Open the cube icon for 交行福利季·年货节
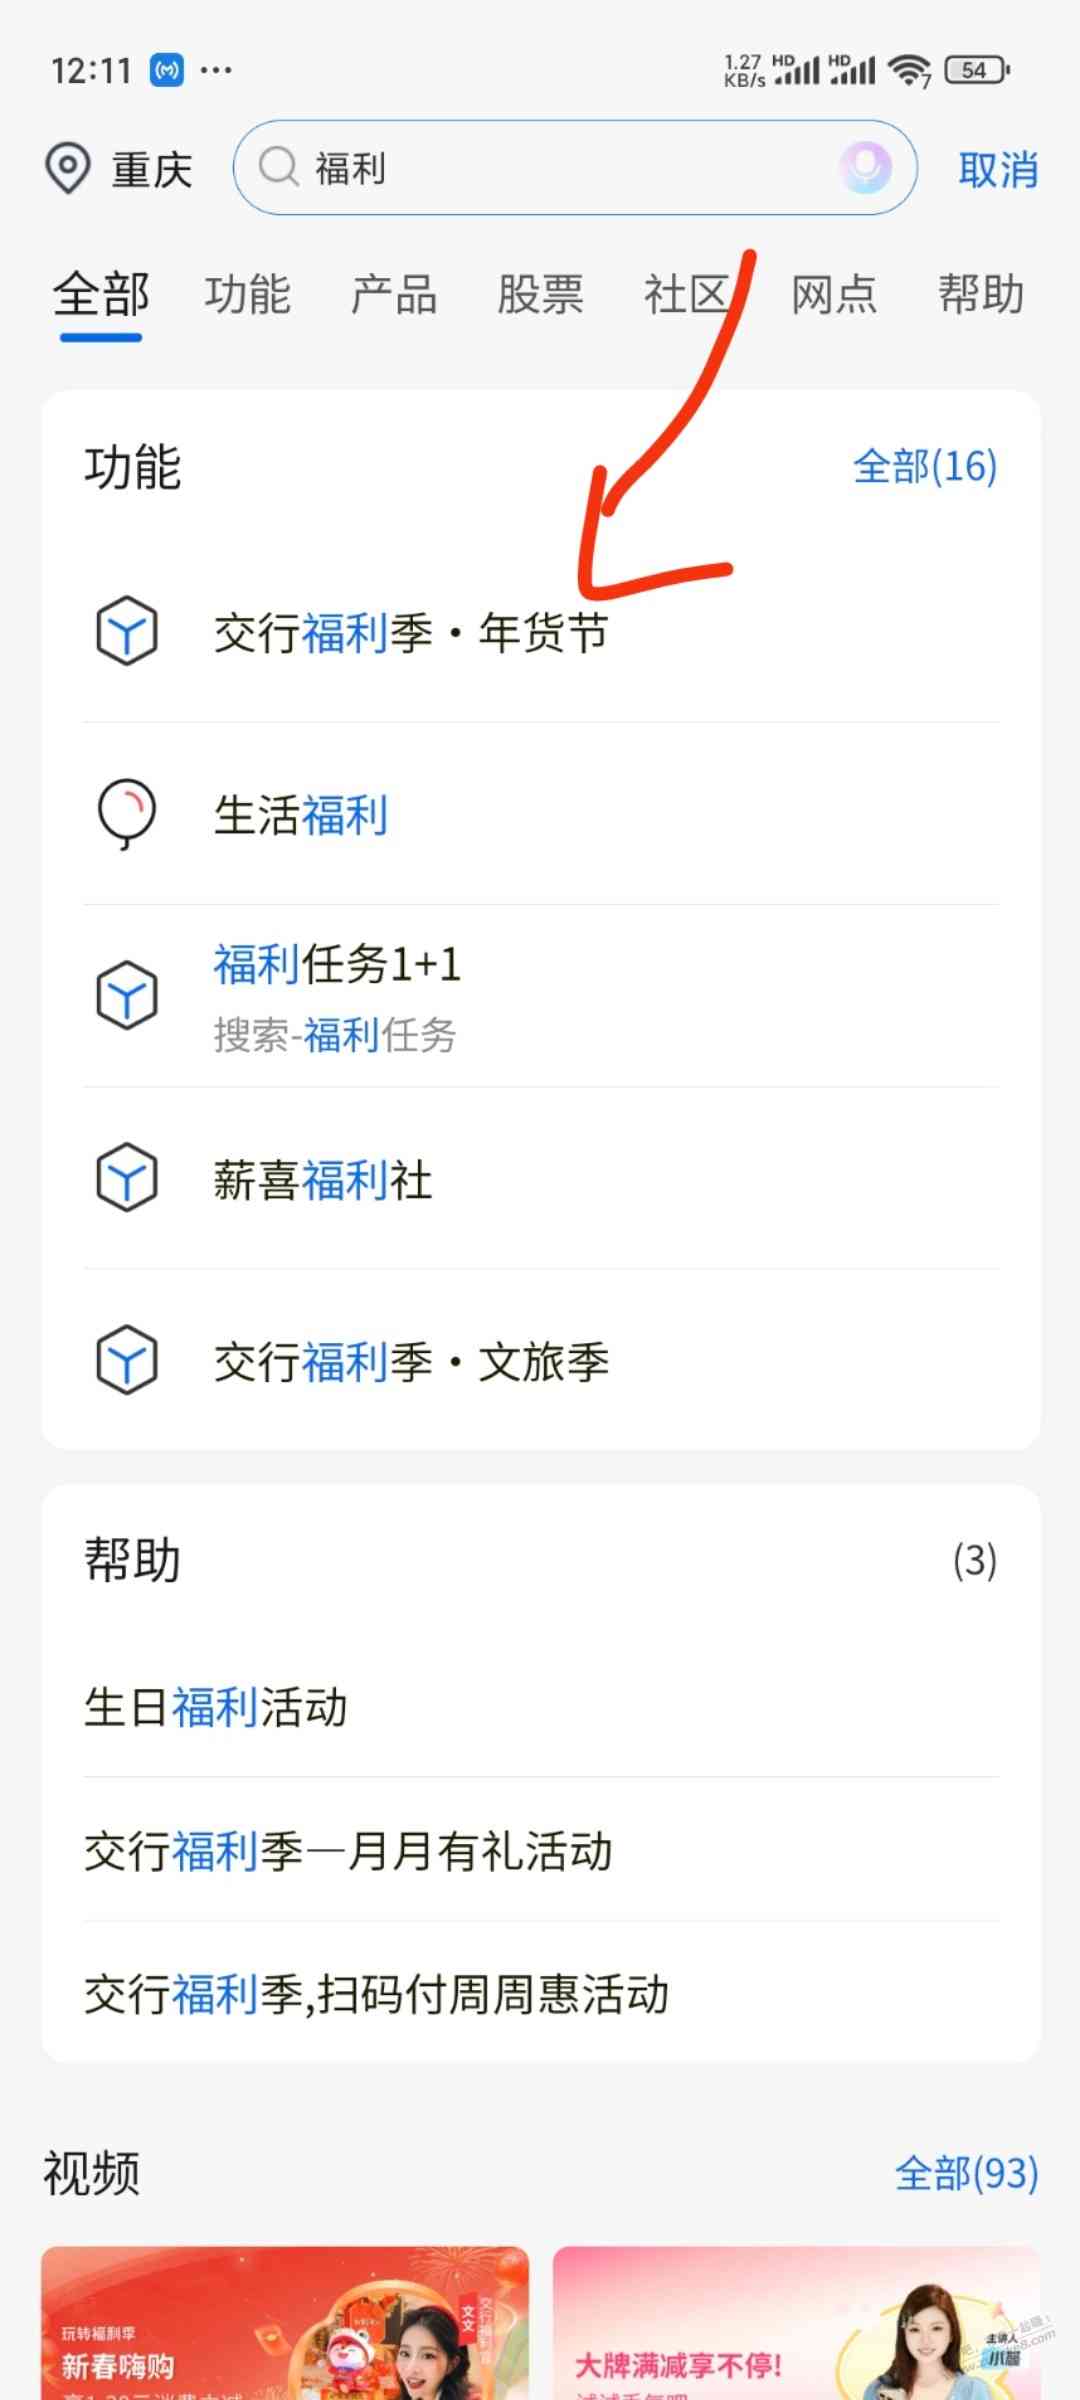 (127, 632)
